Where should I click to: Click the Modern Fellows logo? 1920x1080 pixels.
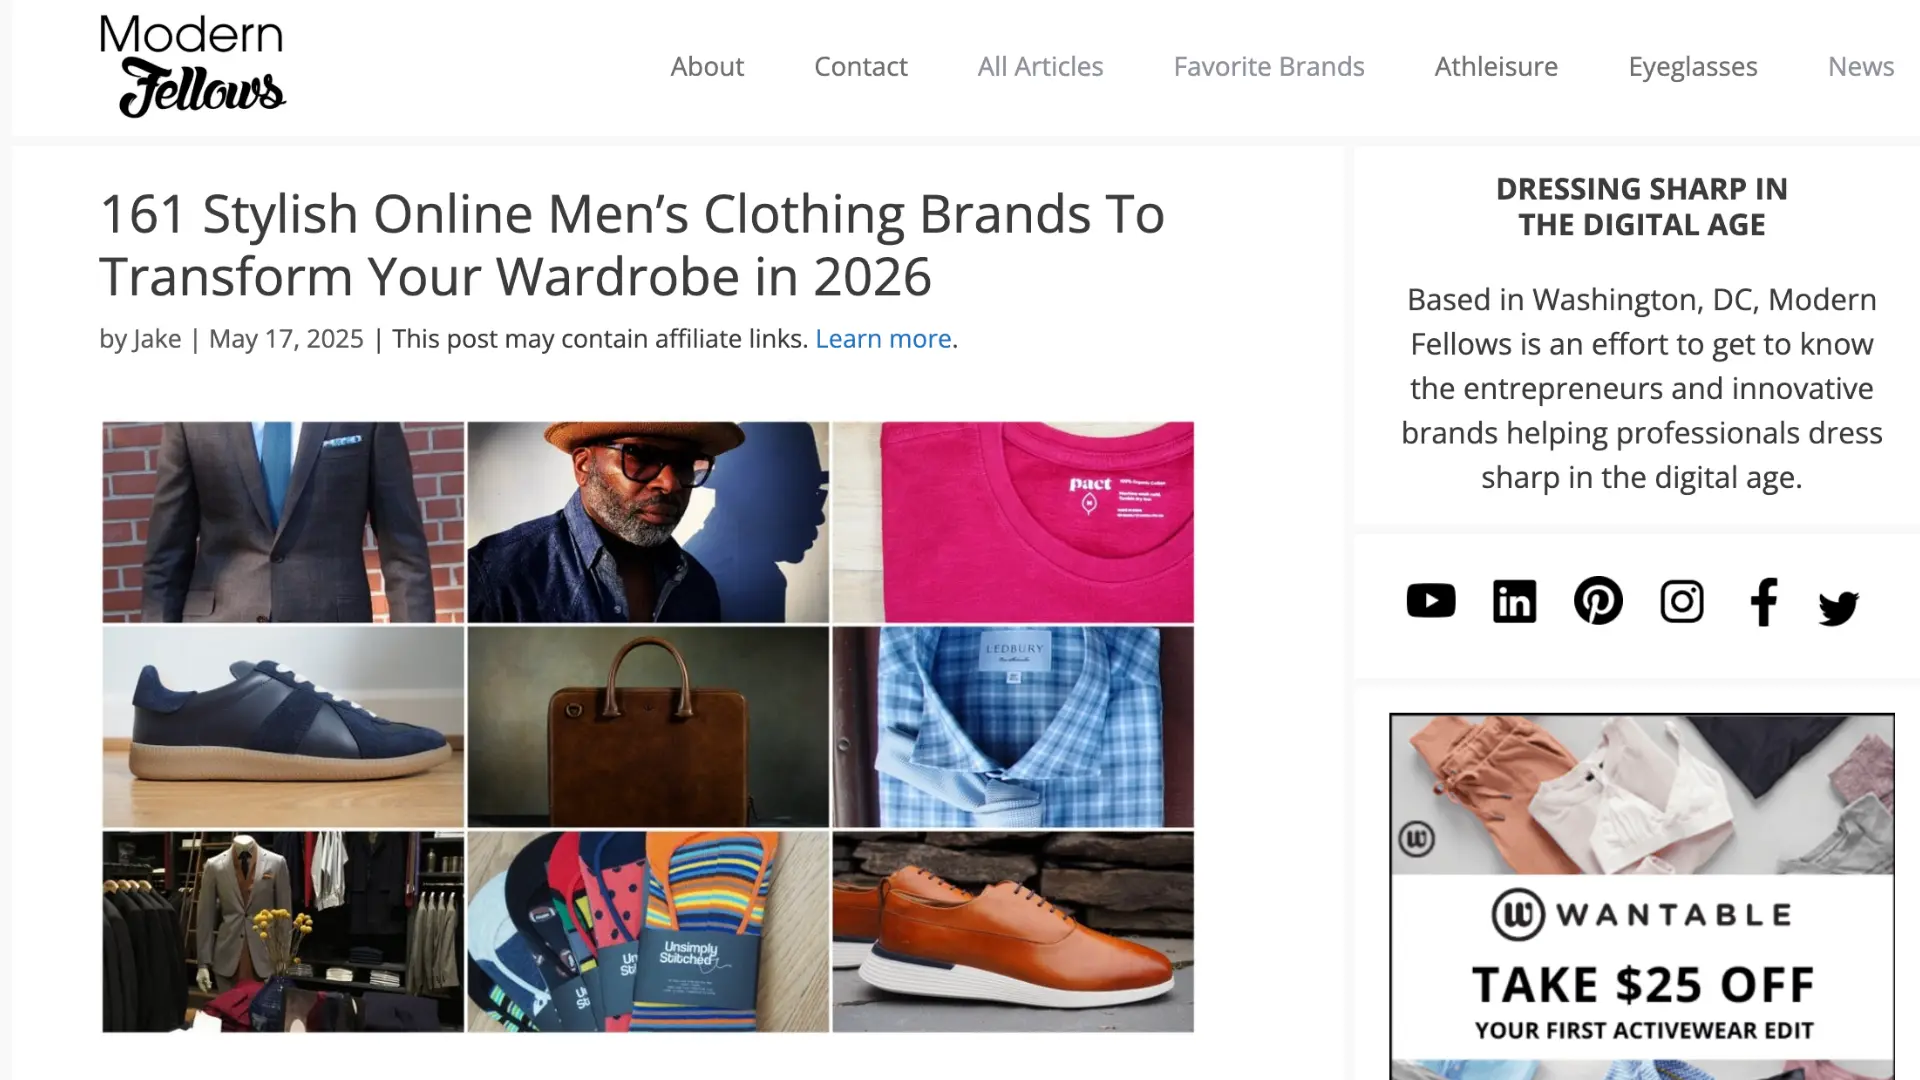tap(192, 63)
